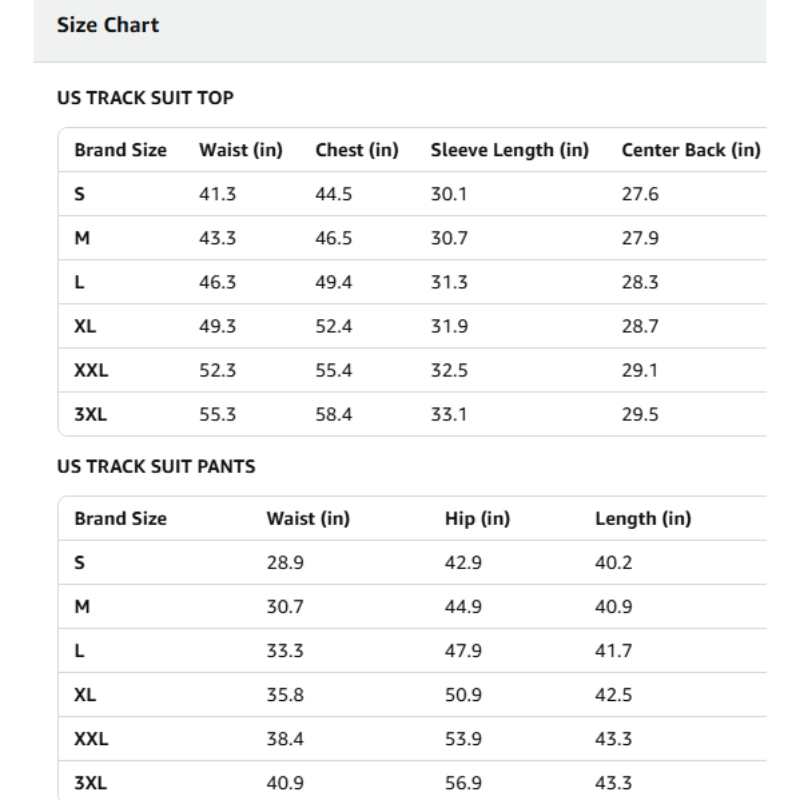The width and height of the screenshot is (800, 800).
Task: Click the 46.3 waist value for size L
Action: tap(217, 282)
